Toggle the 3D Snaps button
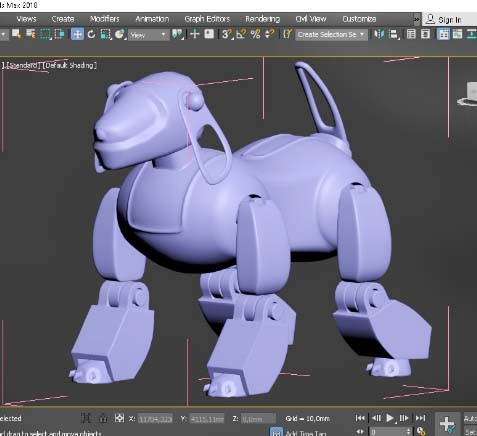The width and height of the screenshot is (477, 436). coord(227,34)
